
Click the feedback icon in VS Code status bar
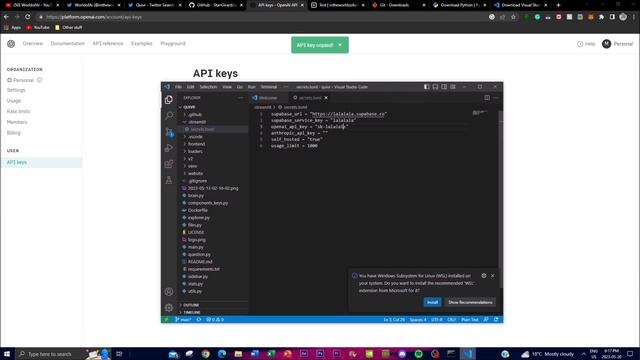tap(486, 320)
